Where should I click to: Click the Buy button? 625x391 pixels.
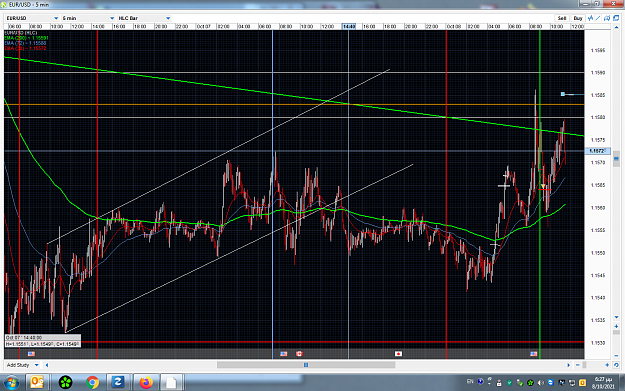(x=578, y=18)
